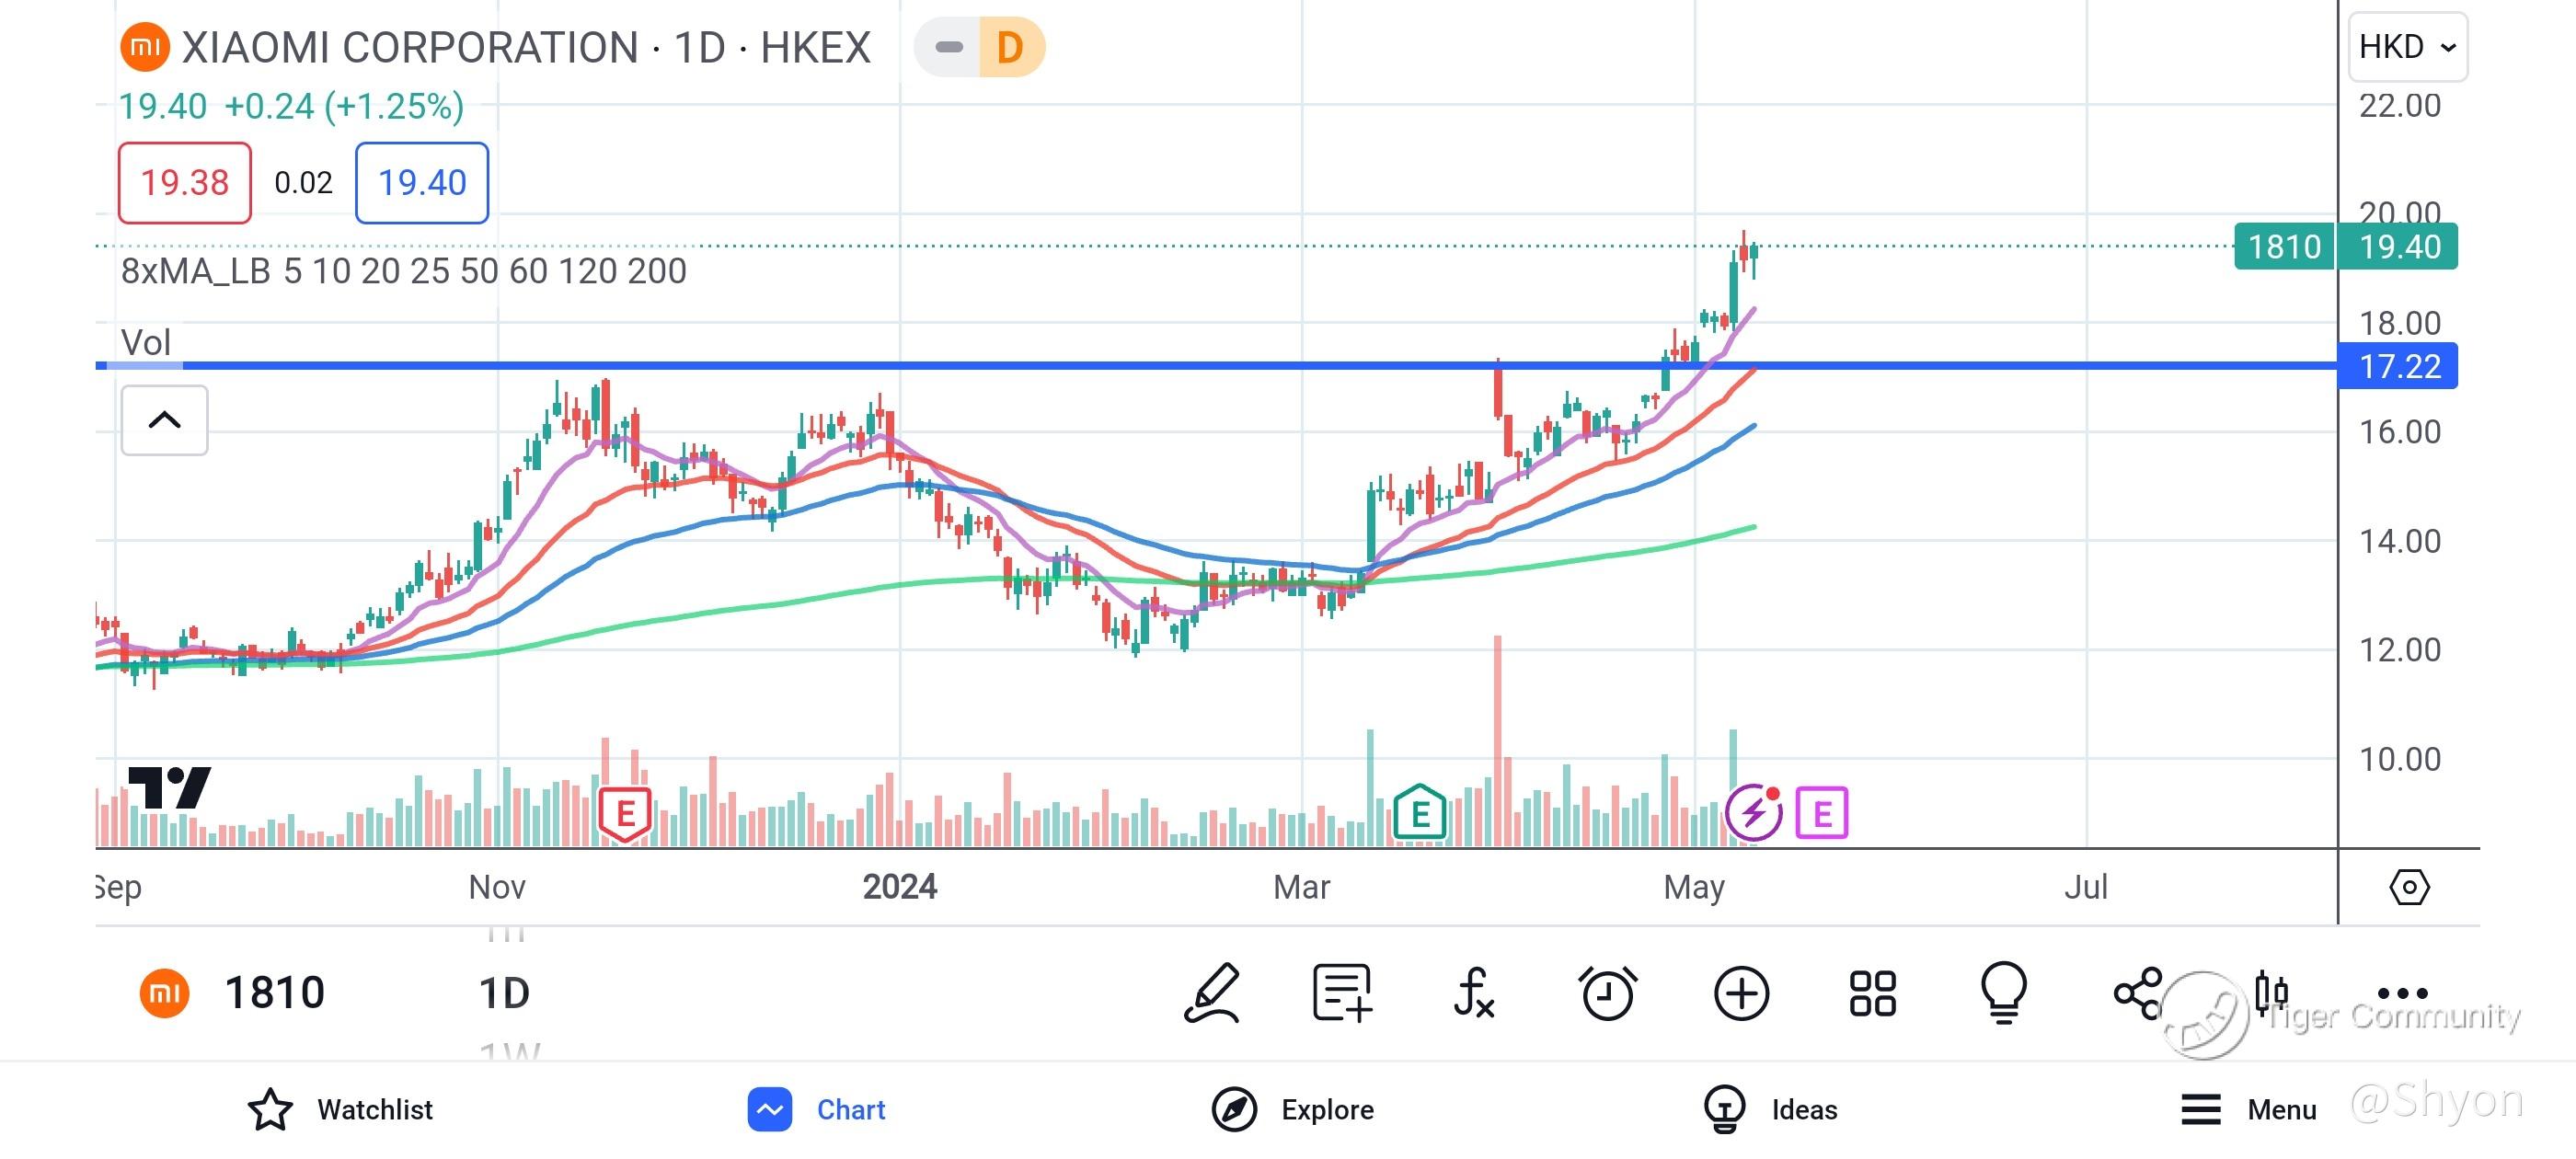Open the HKD currency dropdown
This screenshot has height=1159, width=2576.
(2407, 47)
